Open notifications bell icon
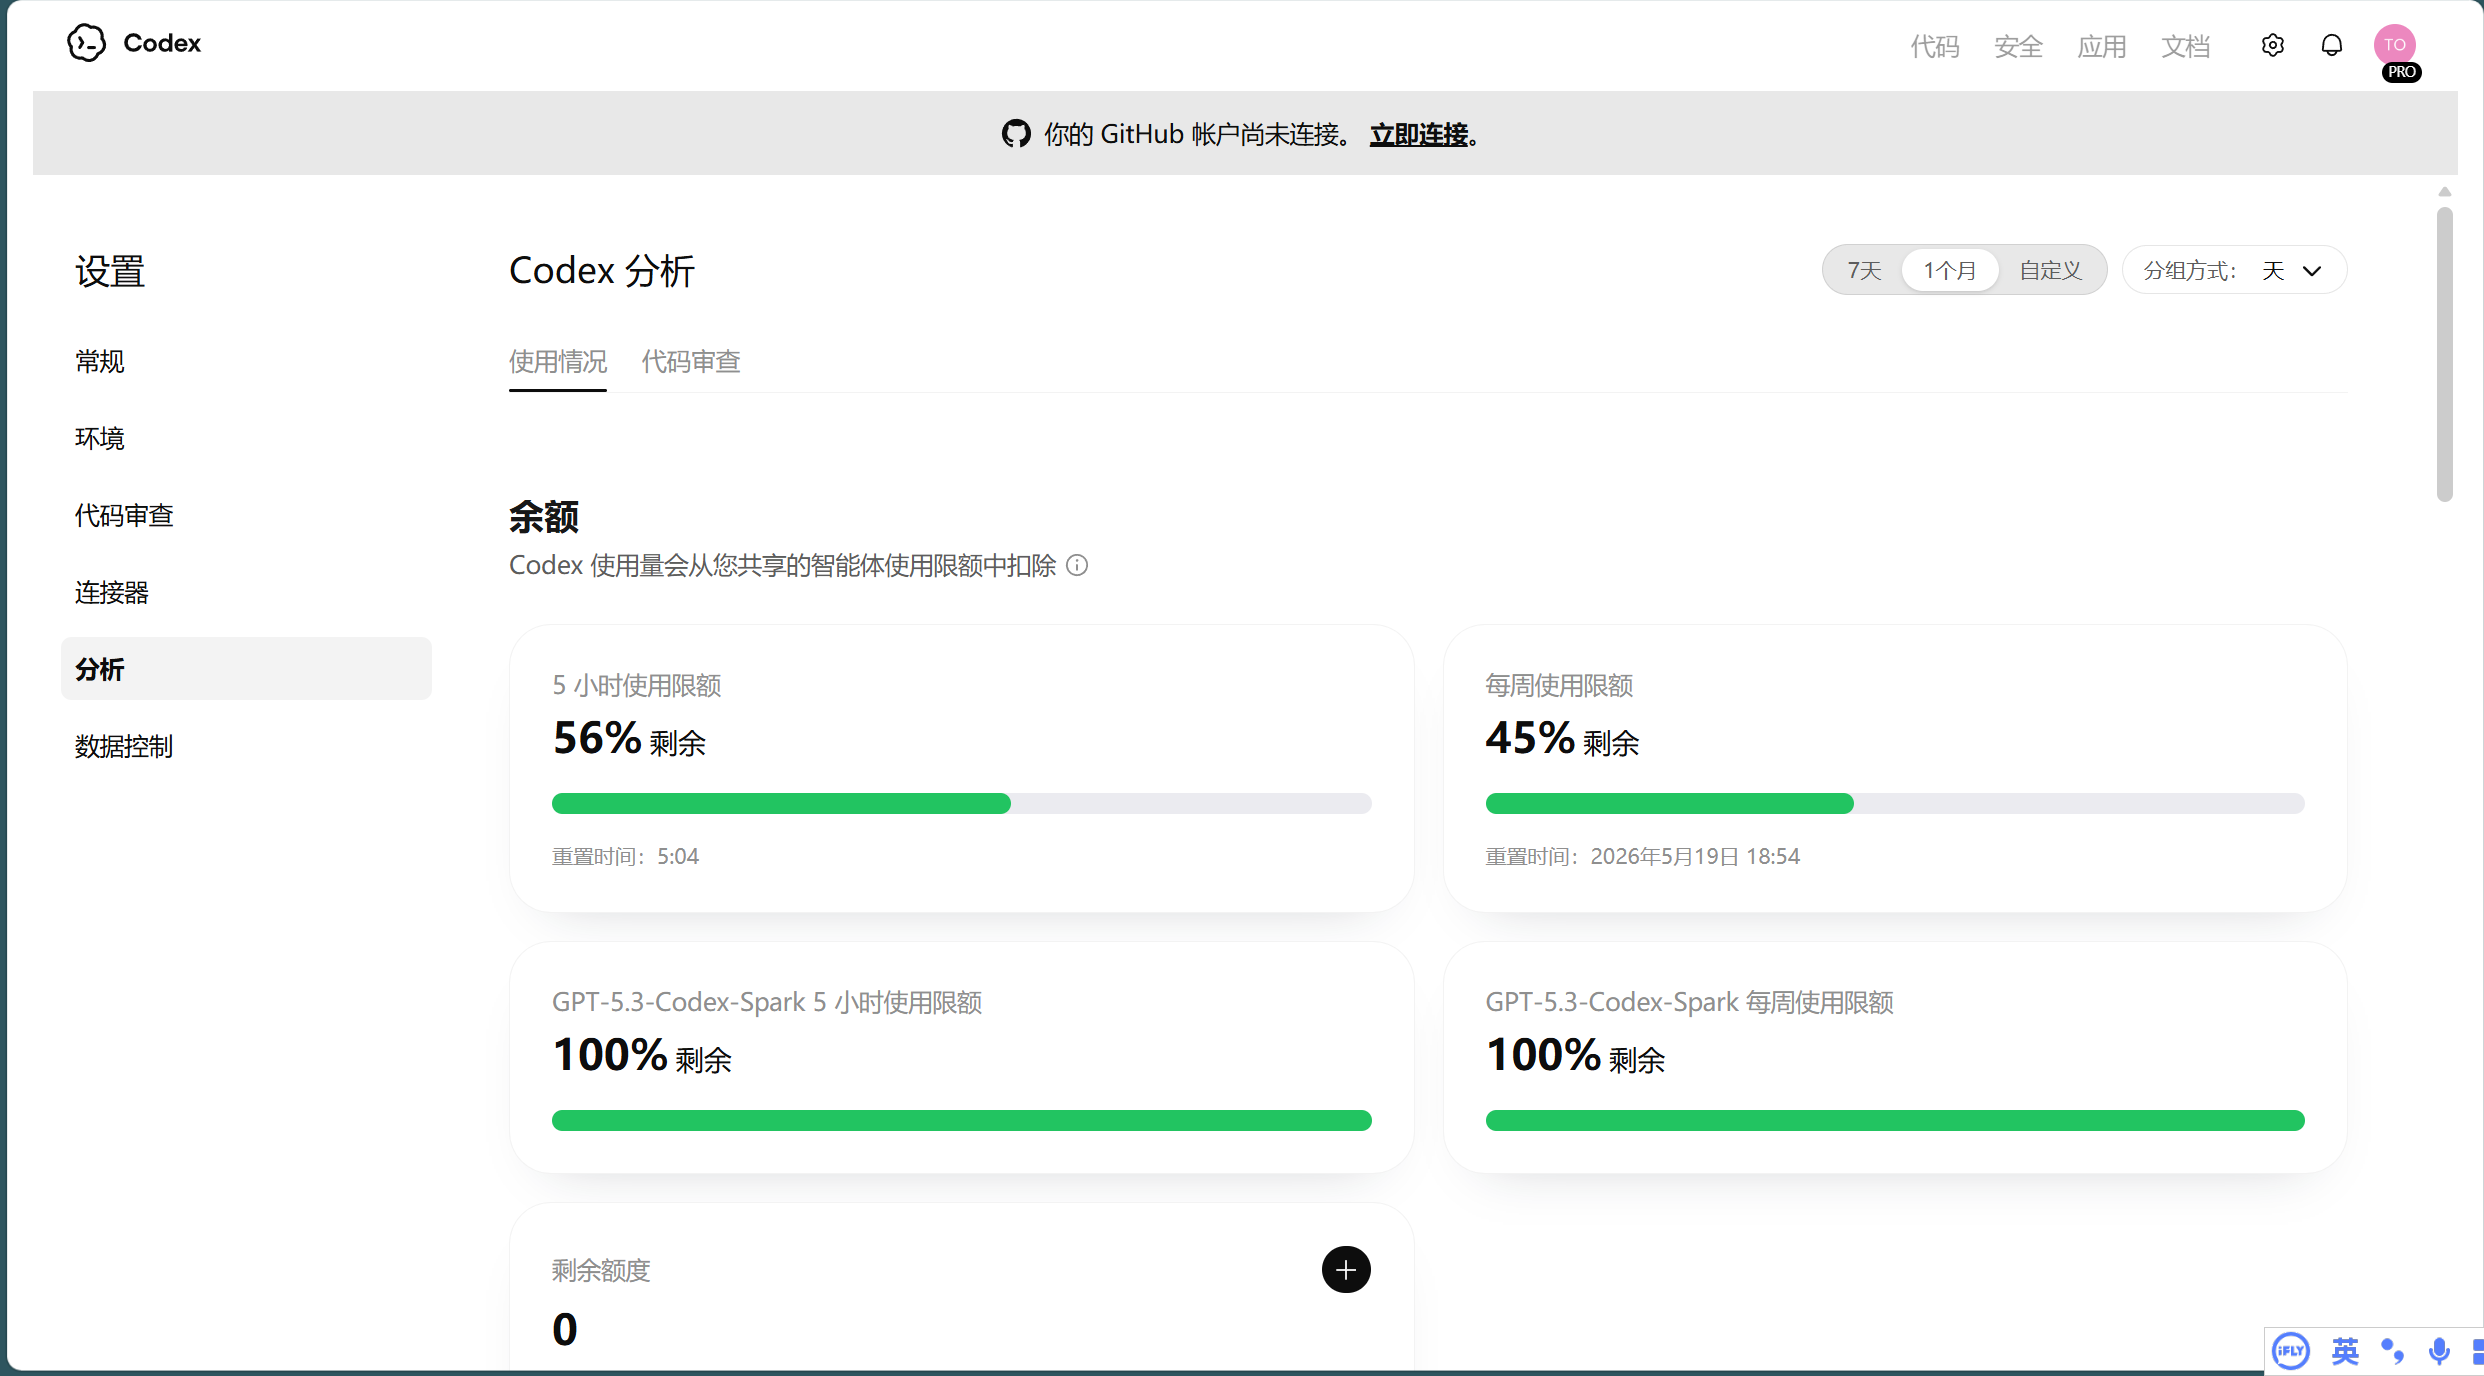The width and height of the screenshot is (2484, 1376). click(2331, 45)
